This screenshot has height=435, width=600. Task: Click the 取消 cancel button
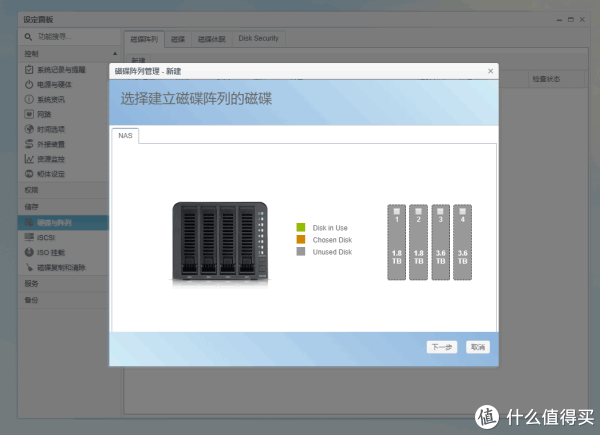tap(478, 347)
